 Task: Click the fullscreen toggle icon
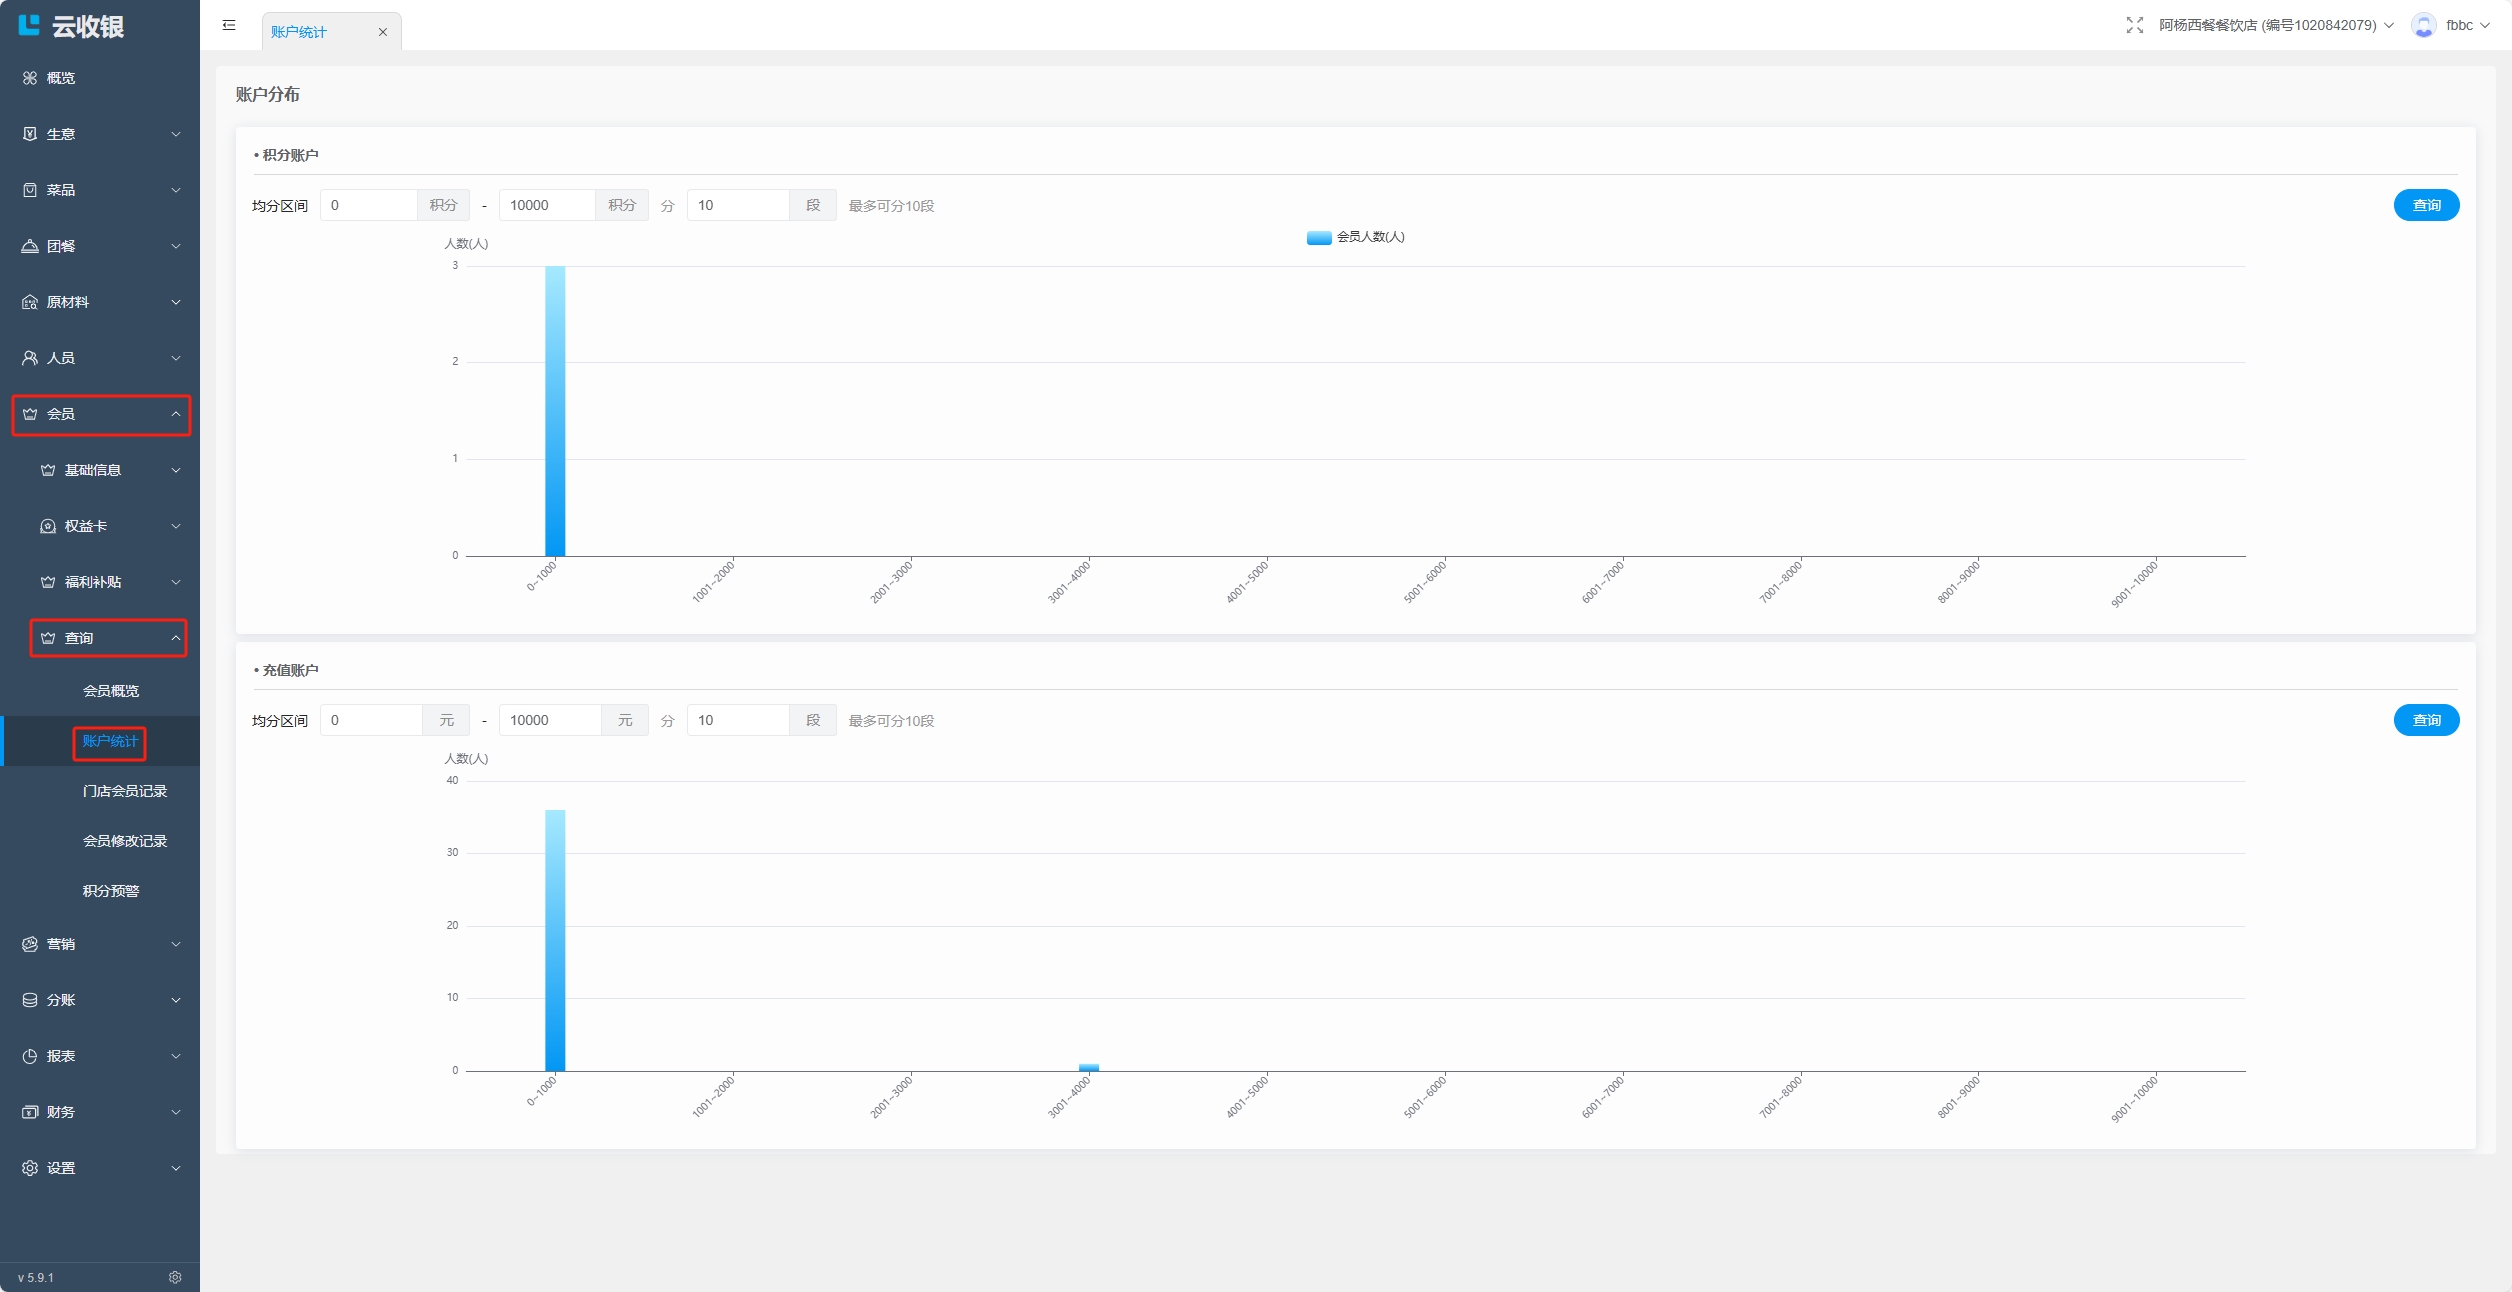click(2134, 25)
